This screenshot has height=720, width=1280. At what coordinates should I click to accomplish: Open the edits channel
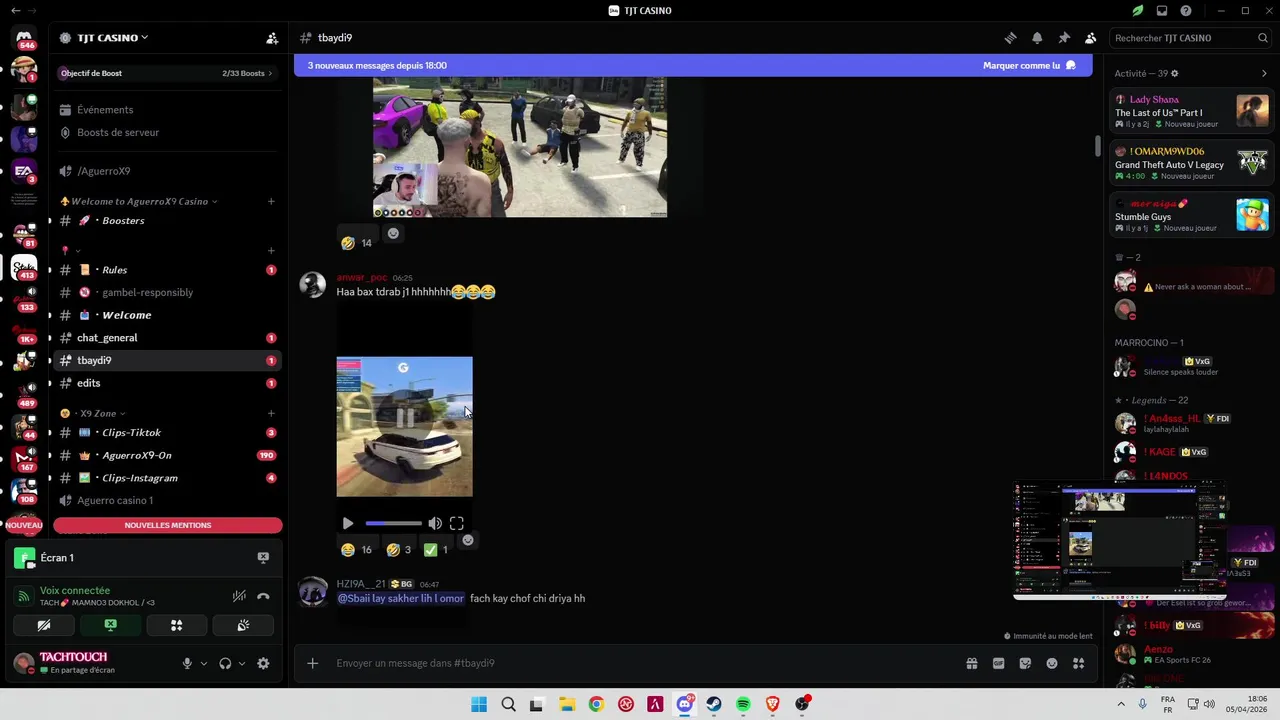pyautogui.click(x=167, y=383)
